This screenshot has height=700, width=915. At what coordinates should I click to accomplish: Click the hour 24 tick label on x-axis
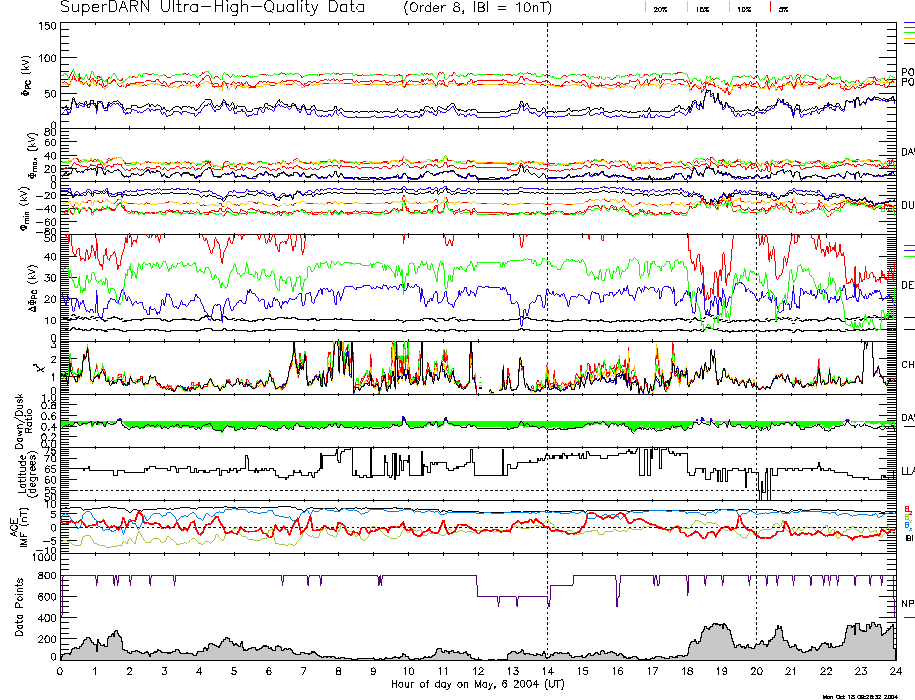point(894,672)
